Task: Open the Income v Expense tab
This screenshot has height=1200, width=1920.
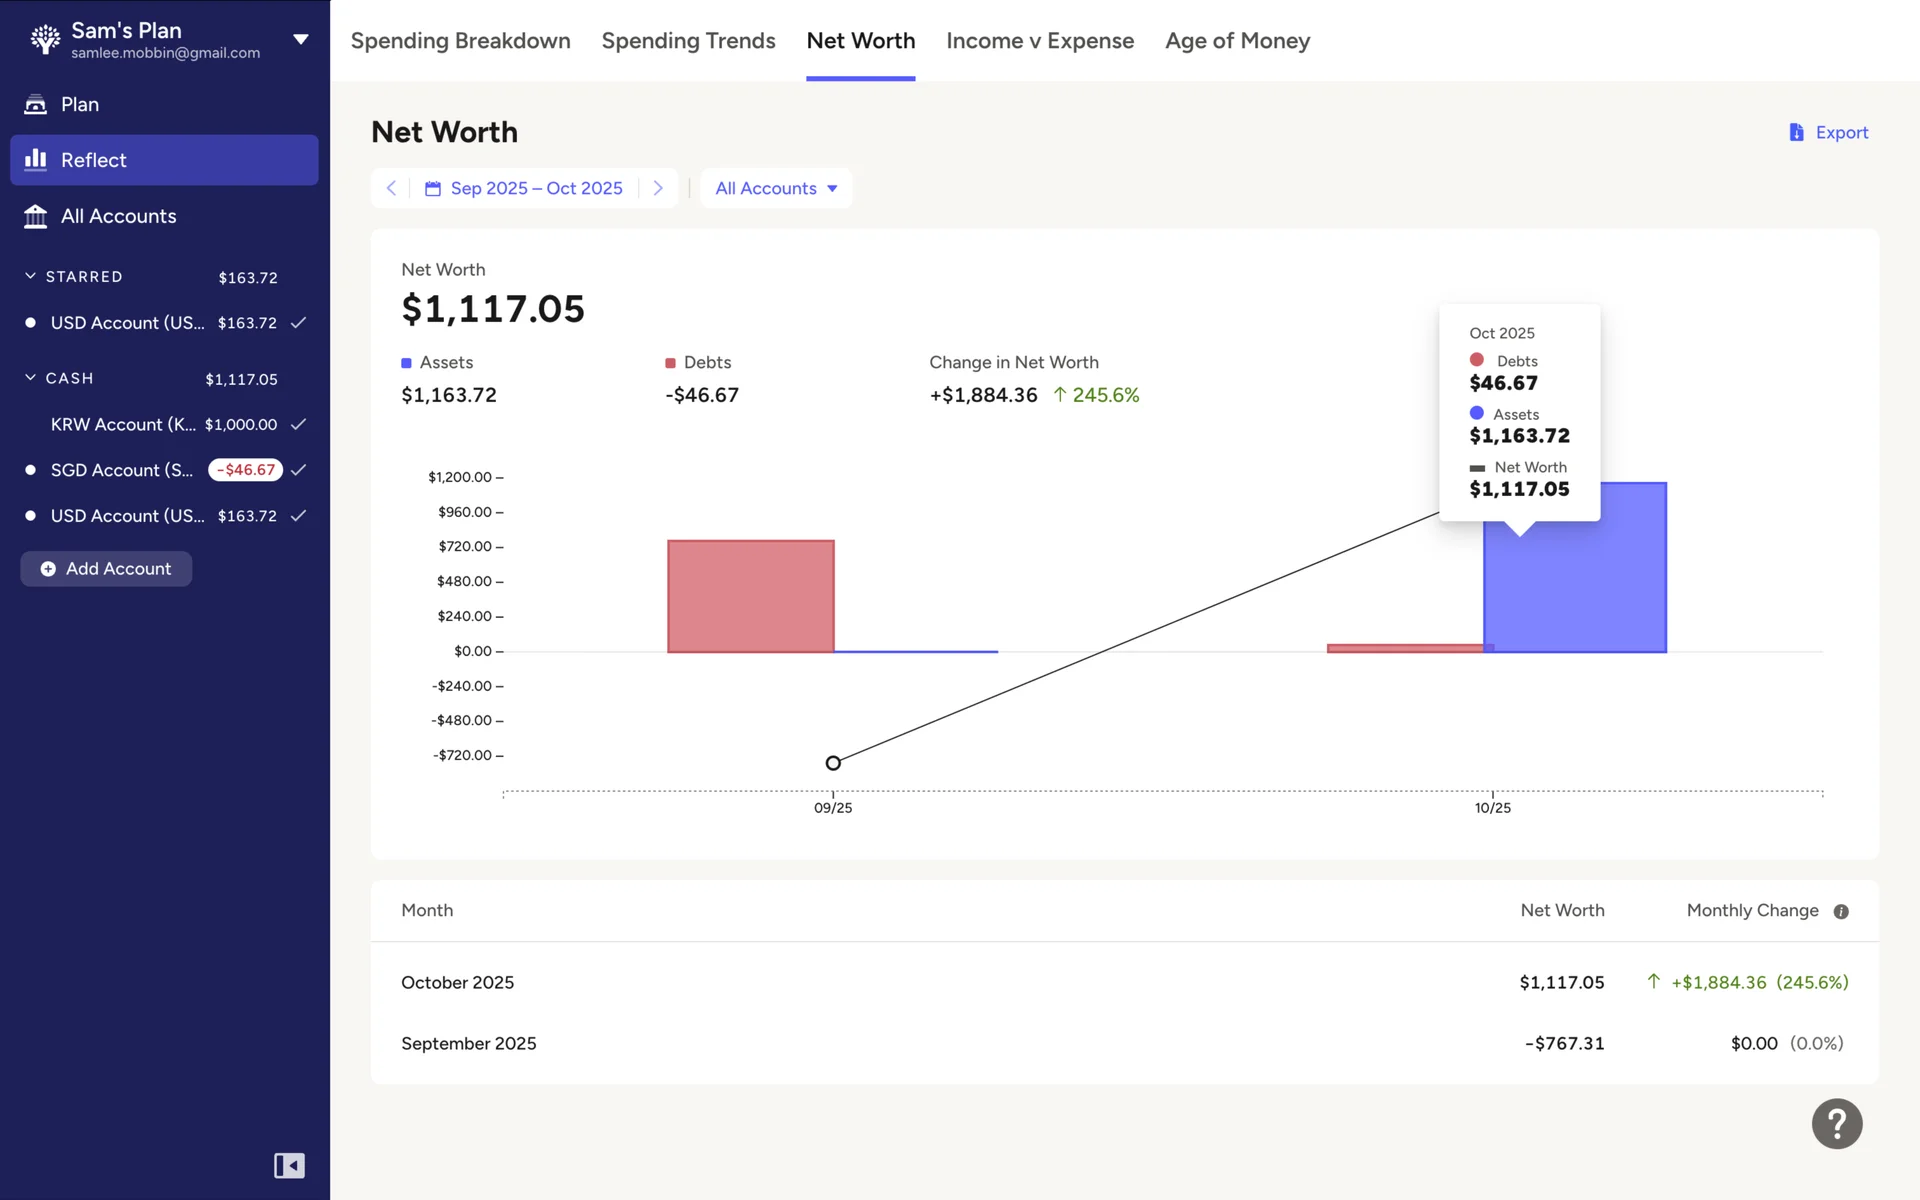Action: click(x=1039, y=41)
